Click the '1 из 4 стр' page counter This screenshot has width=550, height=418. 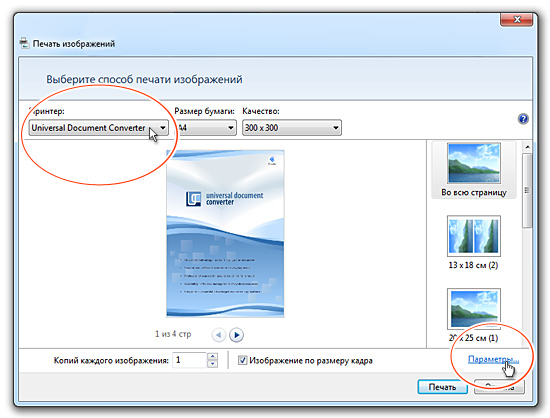(x=173, y=334)
